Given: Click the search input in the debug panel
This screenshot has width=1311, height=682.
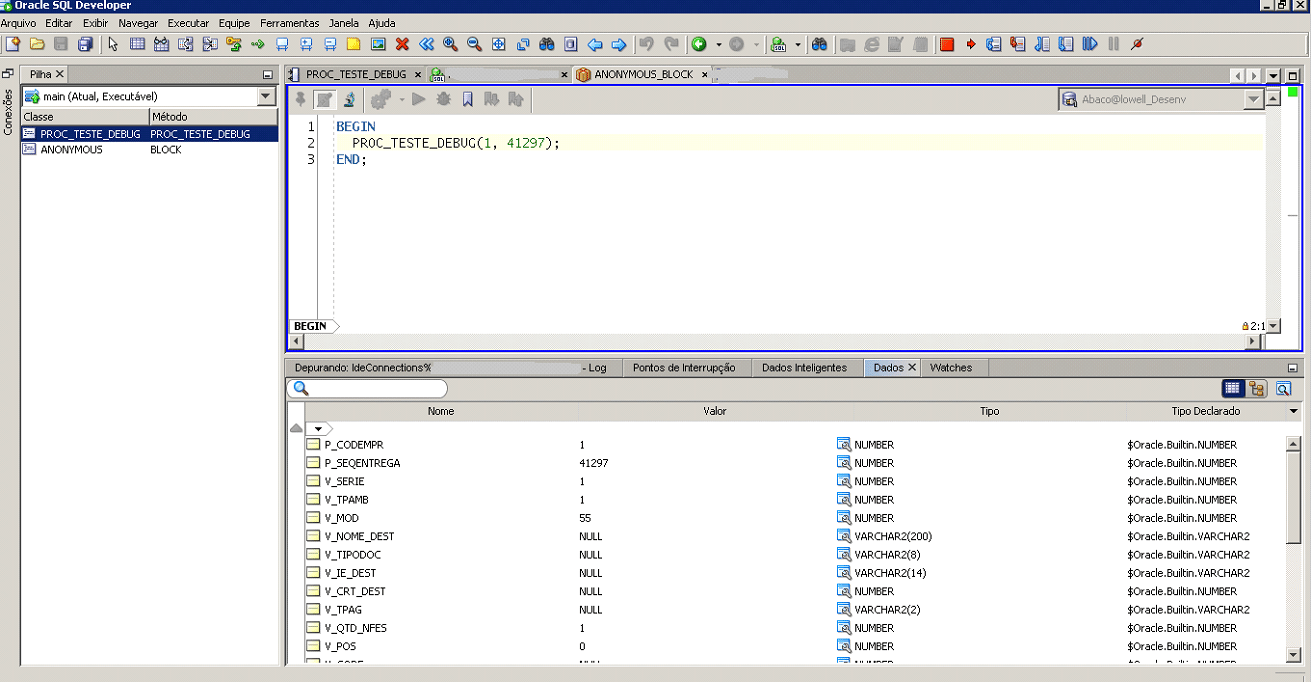Looking at the screenshot, I should (x=370, y=388).
